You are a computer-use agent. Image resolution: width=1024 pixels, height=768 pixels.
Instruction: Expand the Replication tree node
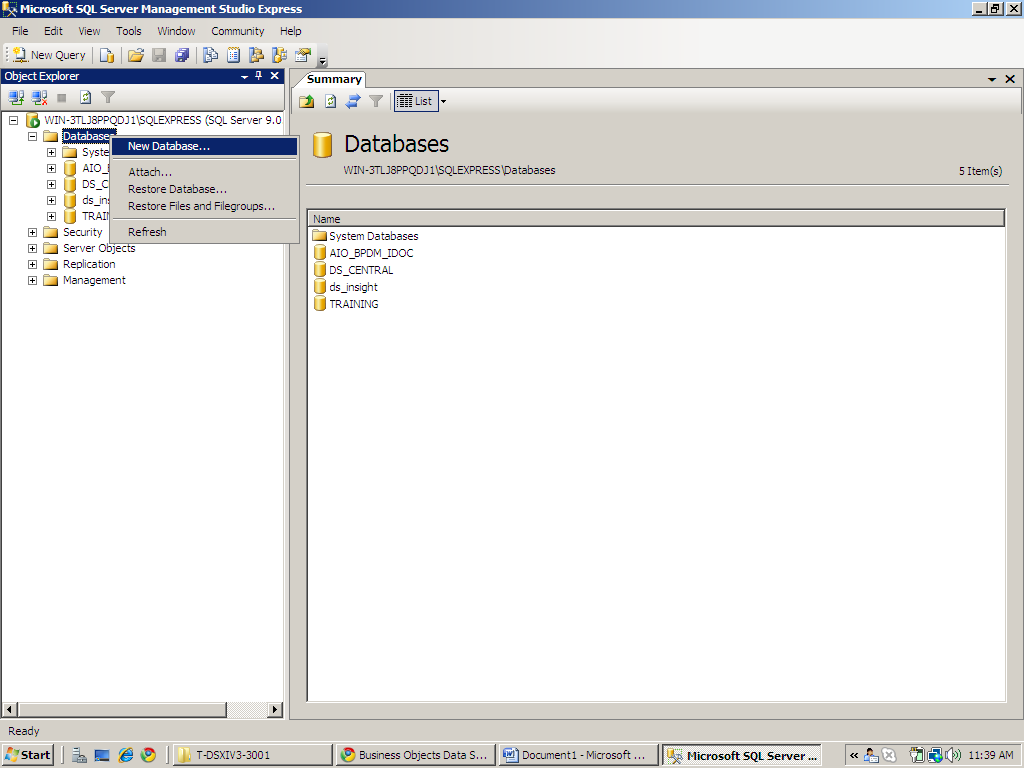[32, 264]
